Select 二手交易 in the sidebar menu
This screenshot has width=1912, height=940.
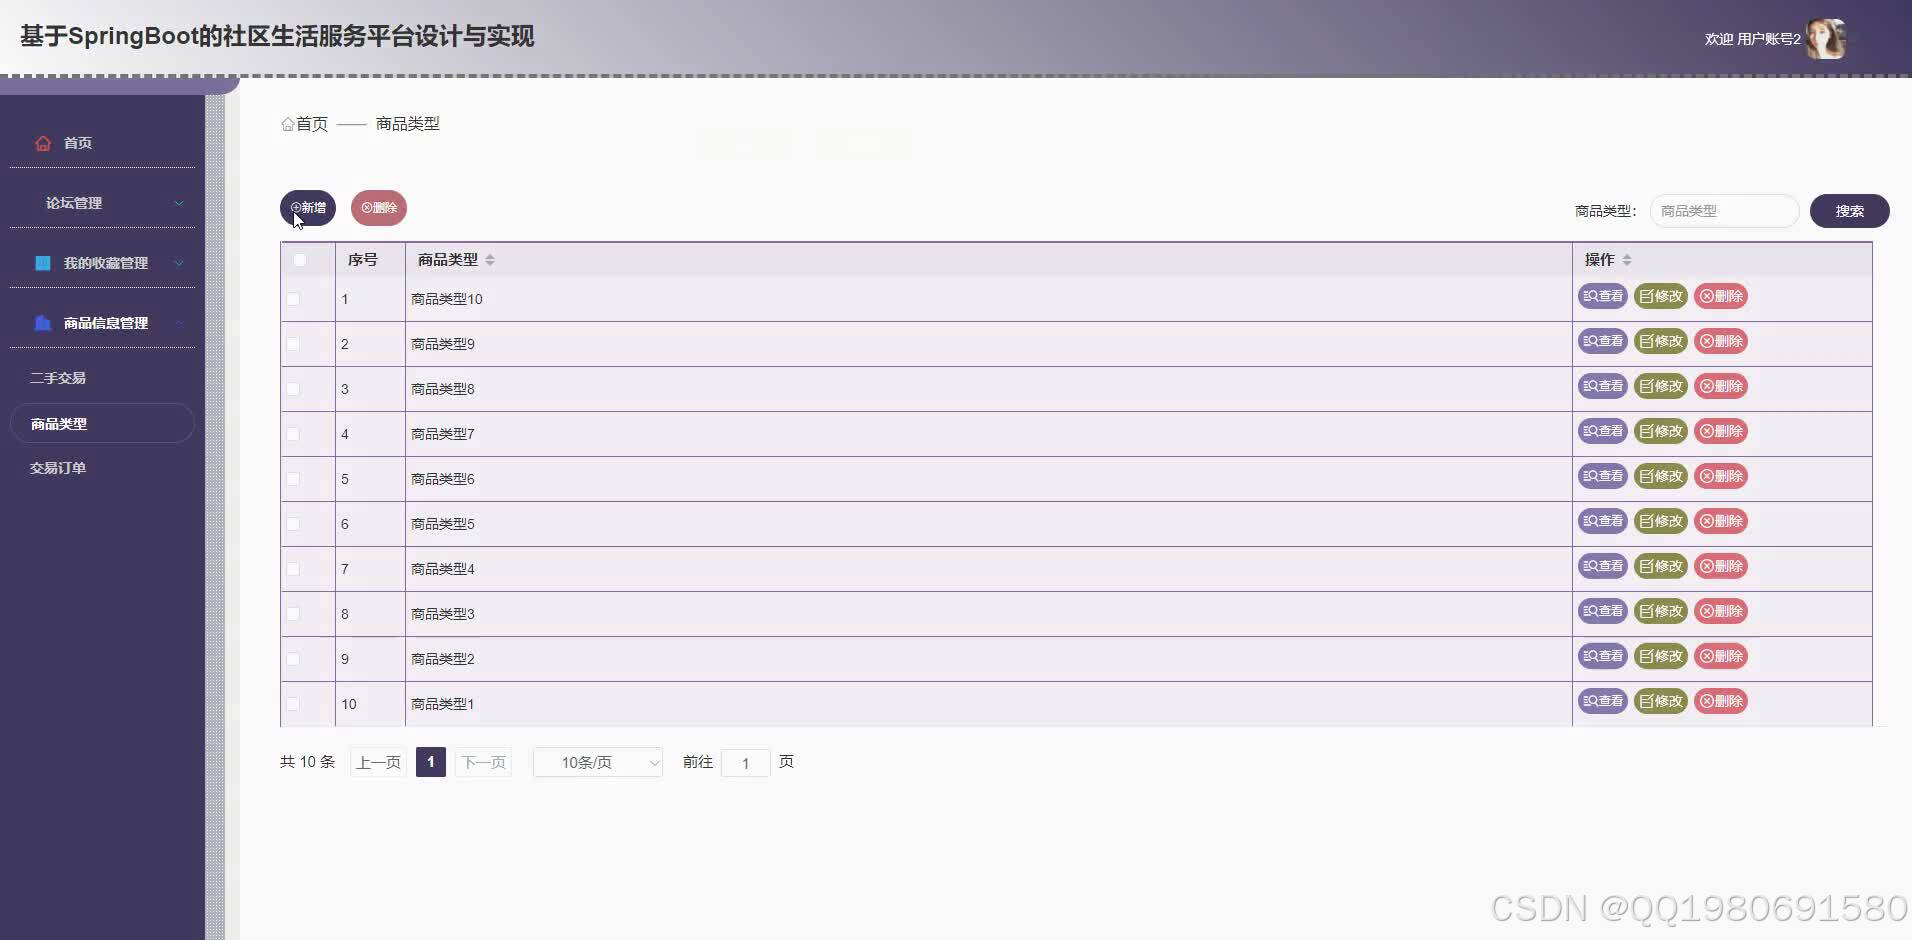[58, 377]
